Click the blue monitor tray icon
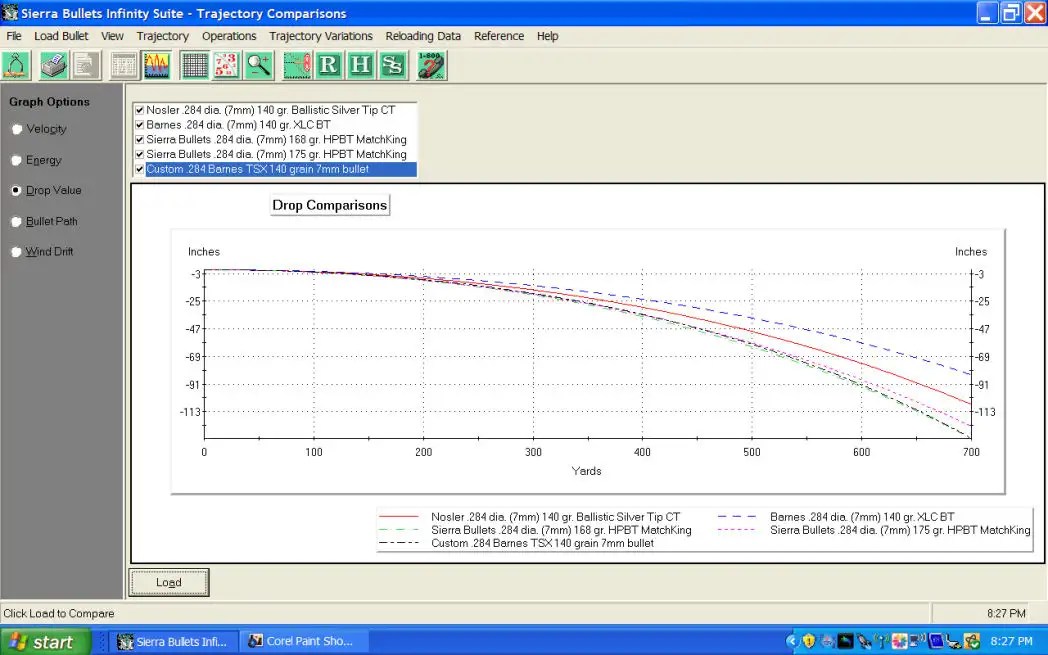Image resolution: width=1048 pixels, height=655 pixels. pyautogui.click(x=936, y=642)
